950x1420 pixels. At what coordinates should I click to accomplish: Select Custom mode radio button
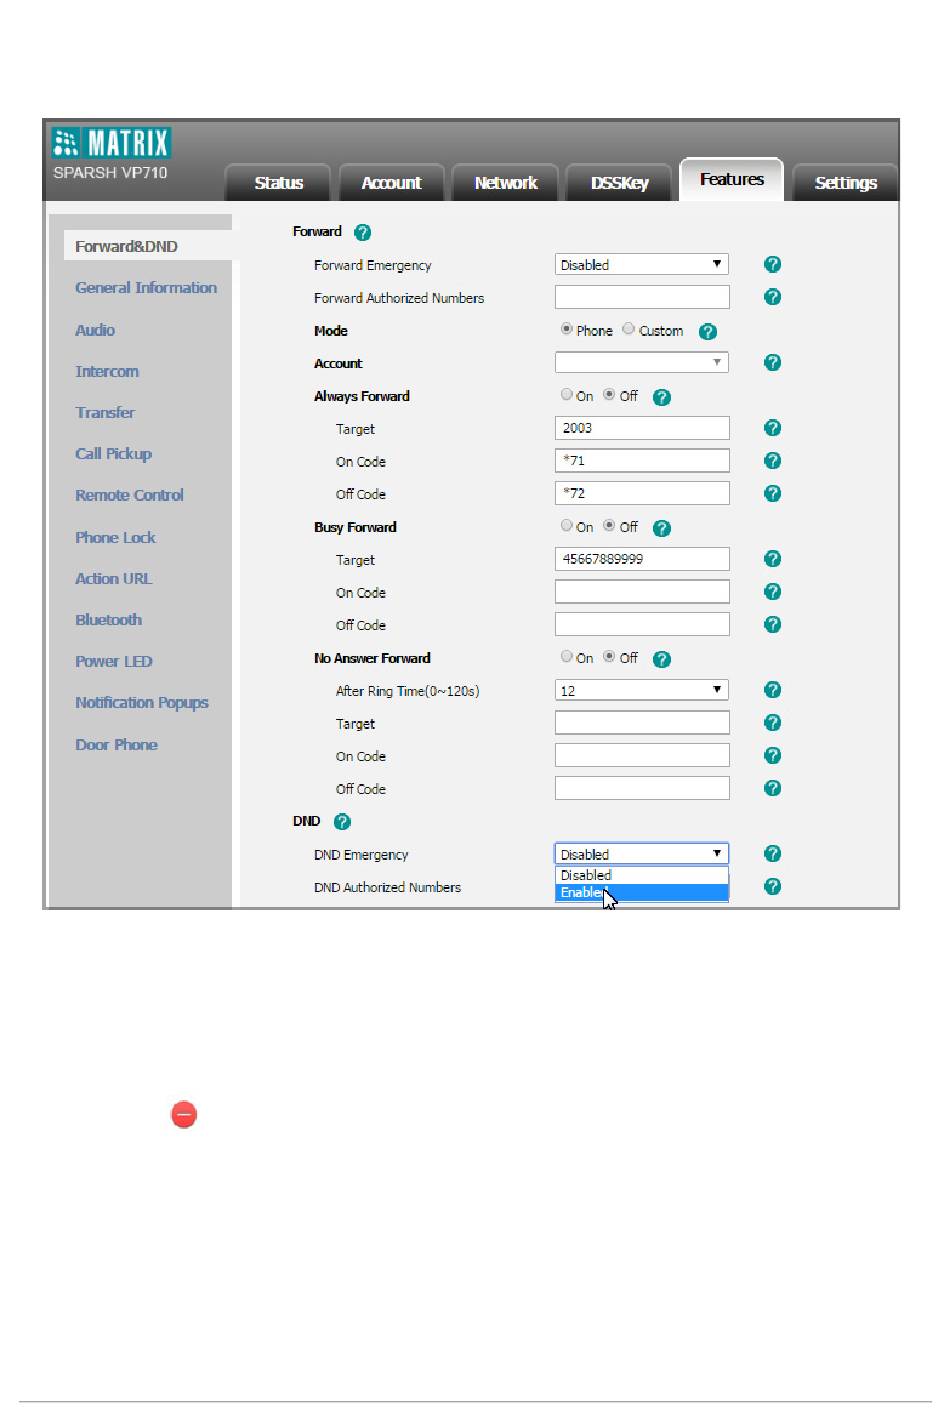(x=629, y=329)
